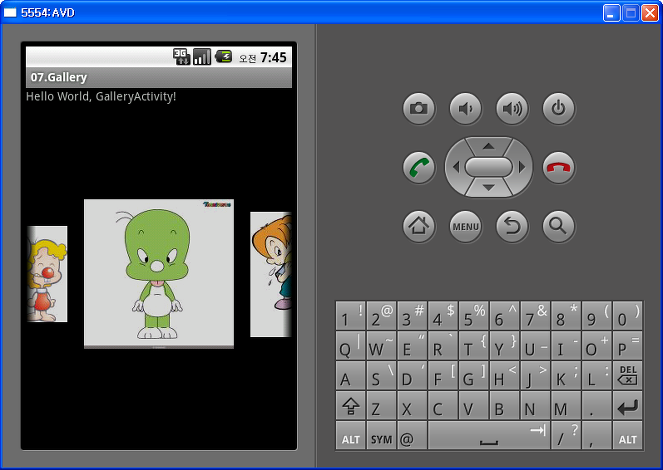Image resolution: width=663 pixels, height=470 pixels.
Task: Click the M key
Action: [x=566, y=406]
